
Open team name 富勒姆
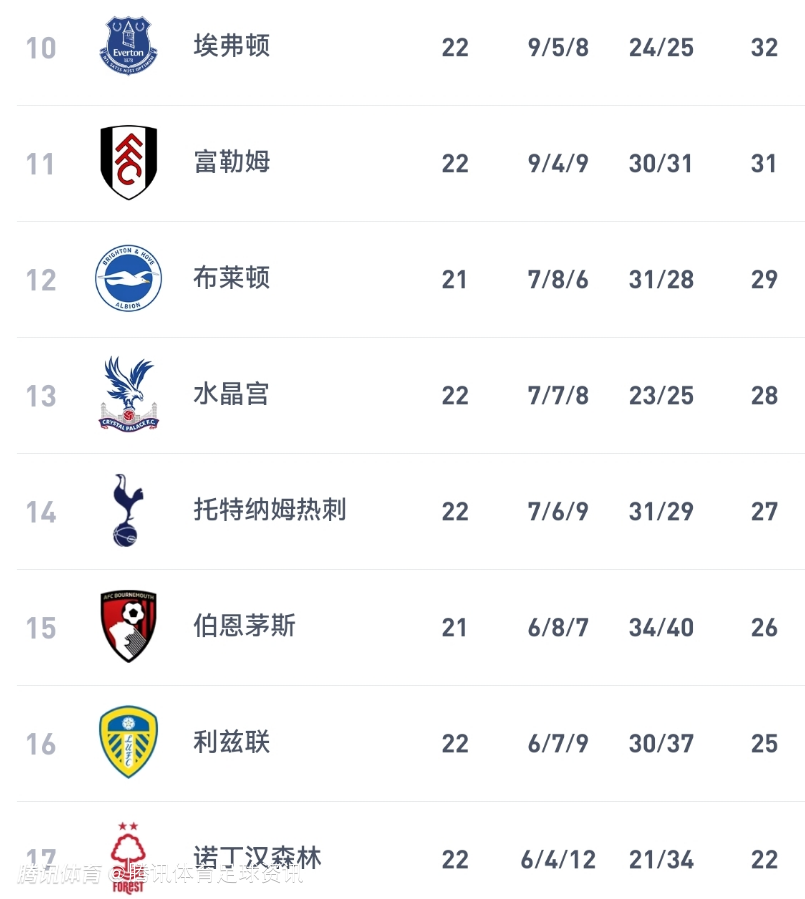point(232,162)
